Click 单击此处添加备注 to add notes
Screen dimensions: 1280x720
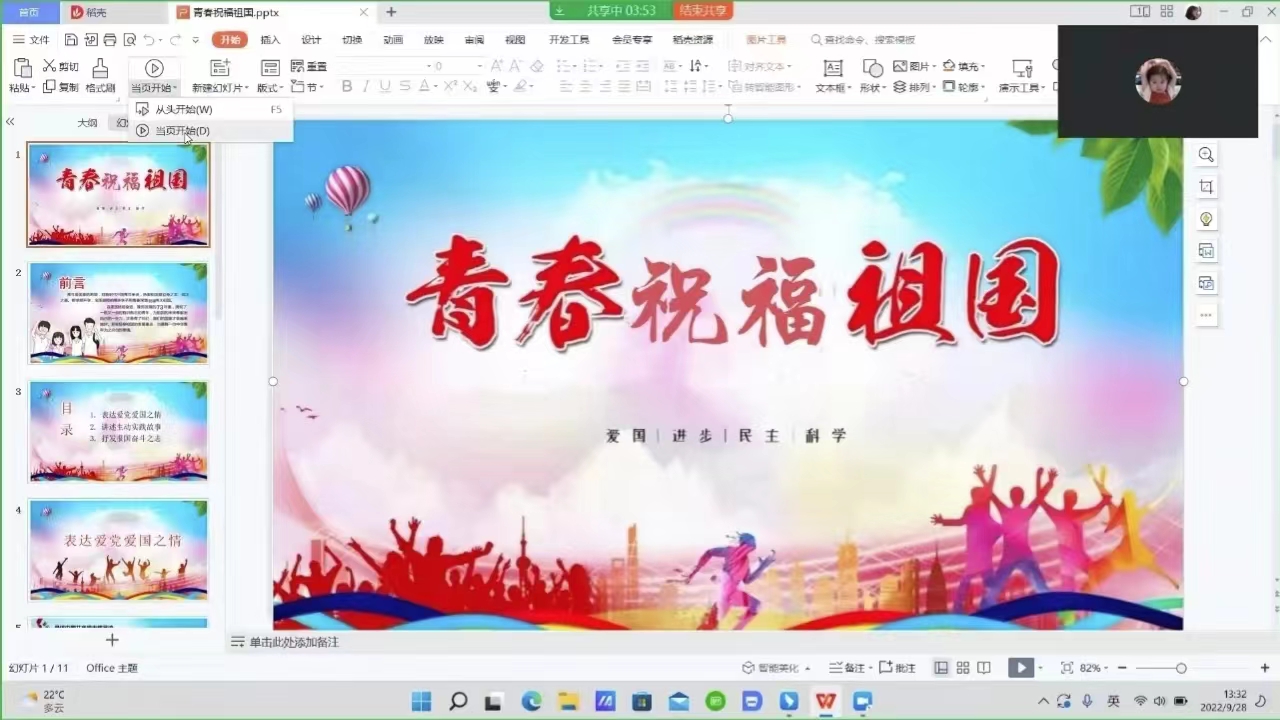(x=294, y=642)
